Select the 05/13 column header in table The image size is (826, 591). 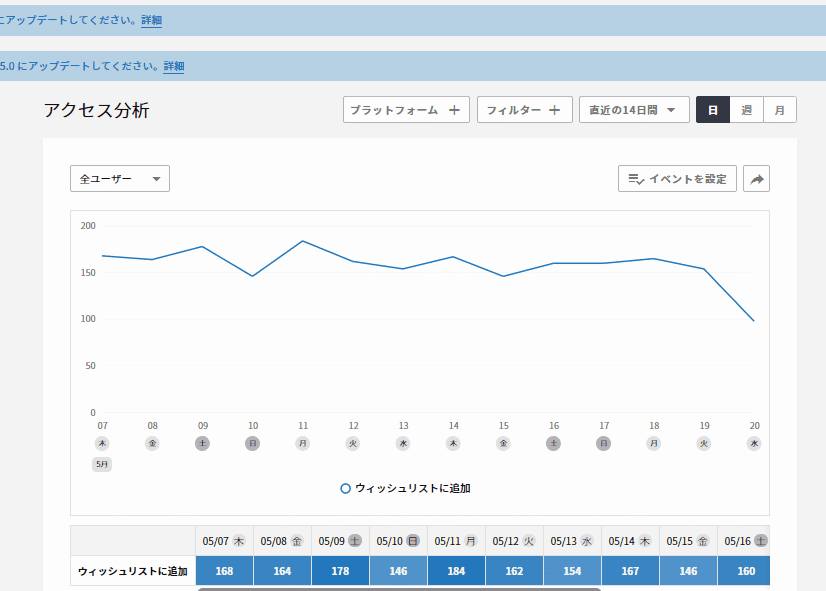coord(572,541)
